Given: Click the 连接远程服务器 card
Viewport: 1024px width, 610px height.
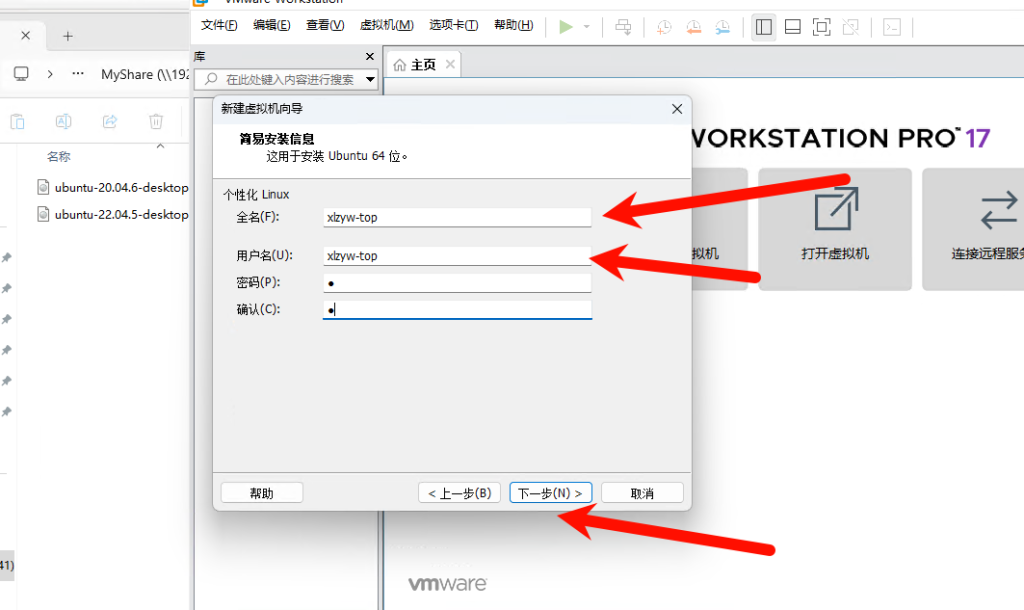Looking at the screenshot, I should click(x=973, y=229).
